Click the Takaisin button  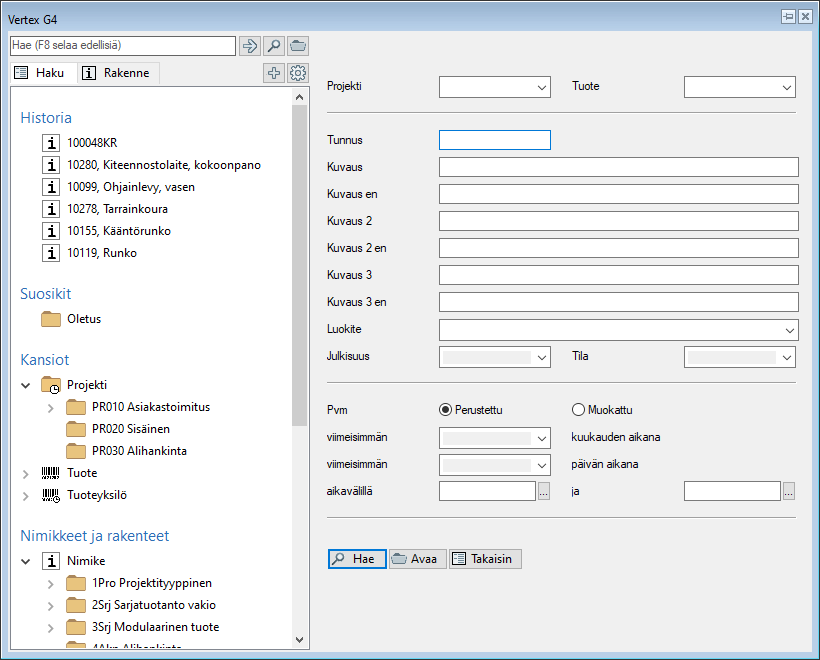pos(485,559)
